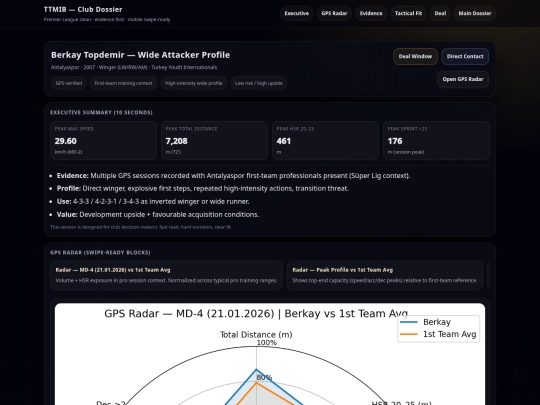Viewport: 540px width, 405px height.
Task: Open the Peak Max Speed 29.60 card
Action: [x=103, y=140]
